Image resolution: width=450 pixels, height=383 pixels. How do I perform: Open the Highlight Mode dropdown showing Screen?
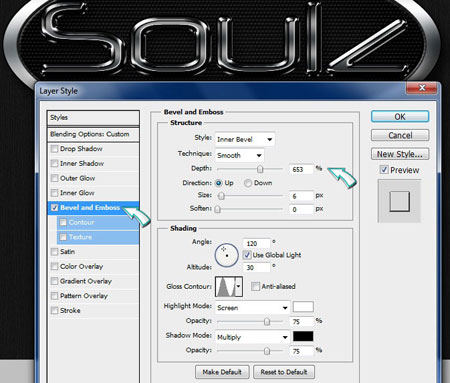click(252, 308)
